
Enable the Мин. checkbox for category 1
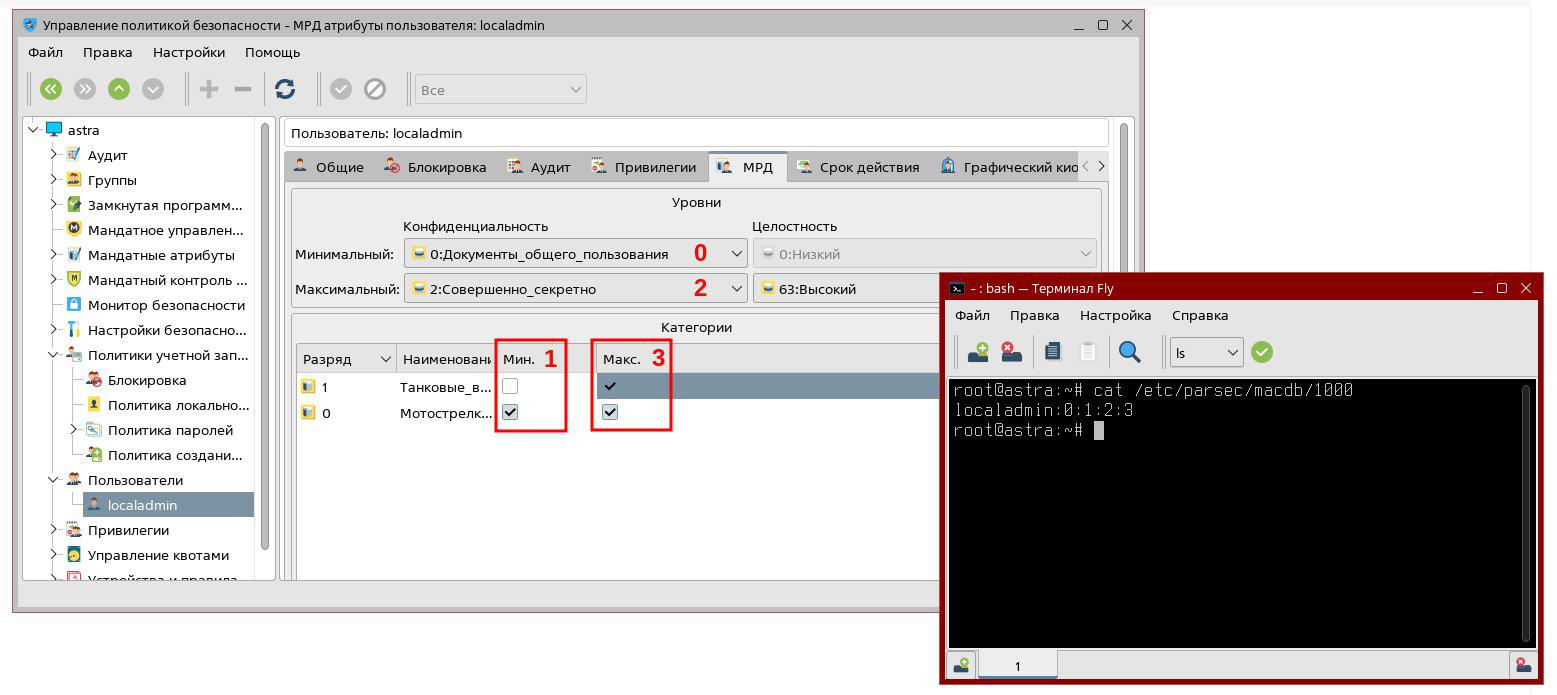coord(510,386)
